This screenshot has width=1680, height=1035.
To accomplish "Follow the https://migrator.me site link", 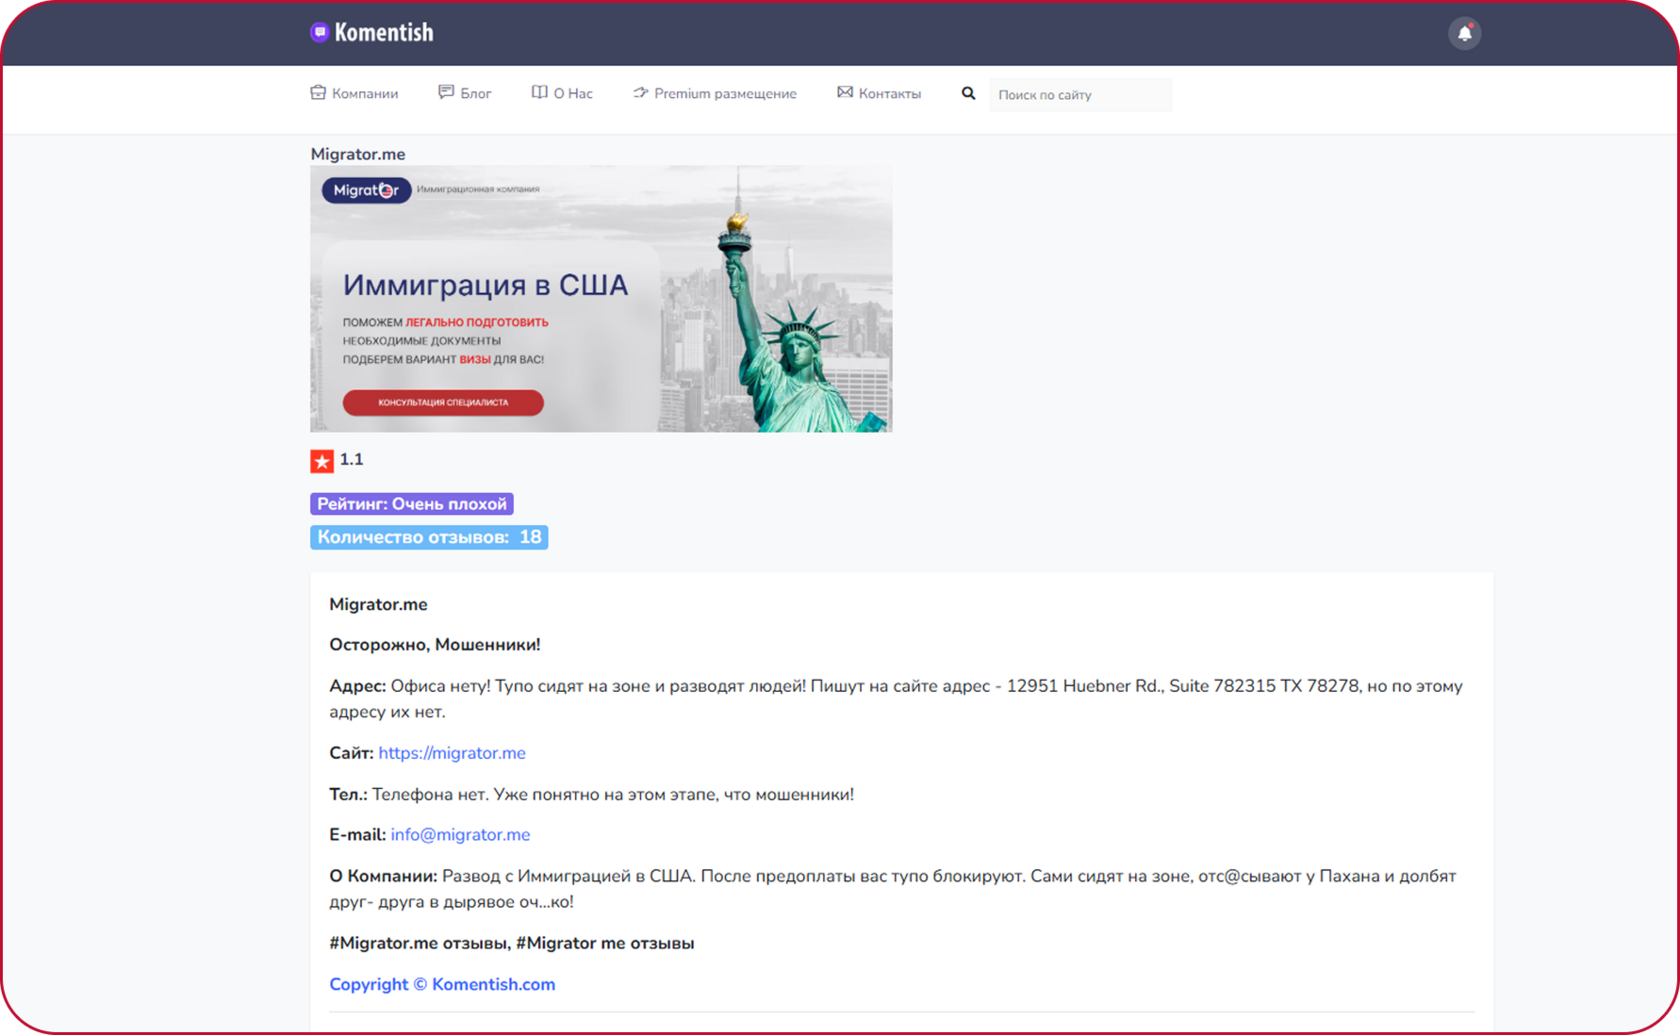I will 452,753.
